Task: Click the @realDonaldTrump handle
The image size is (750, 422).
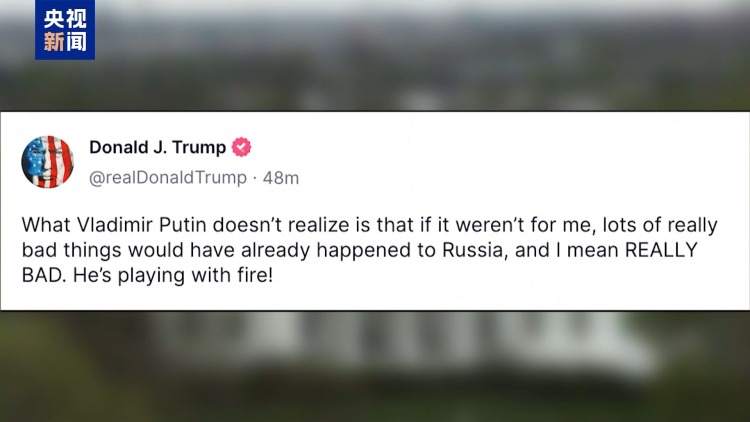Action: coord(168,178)
